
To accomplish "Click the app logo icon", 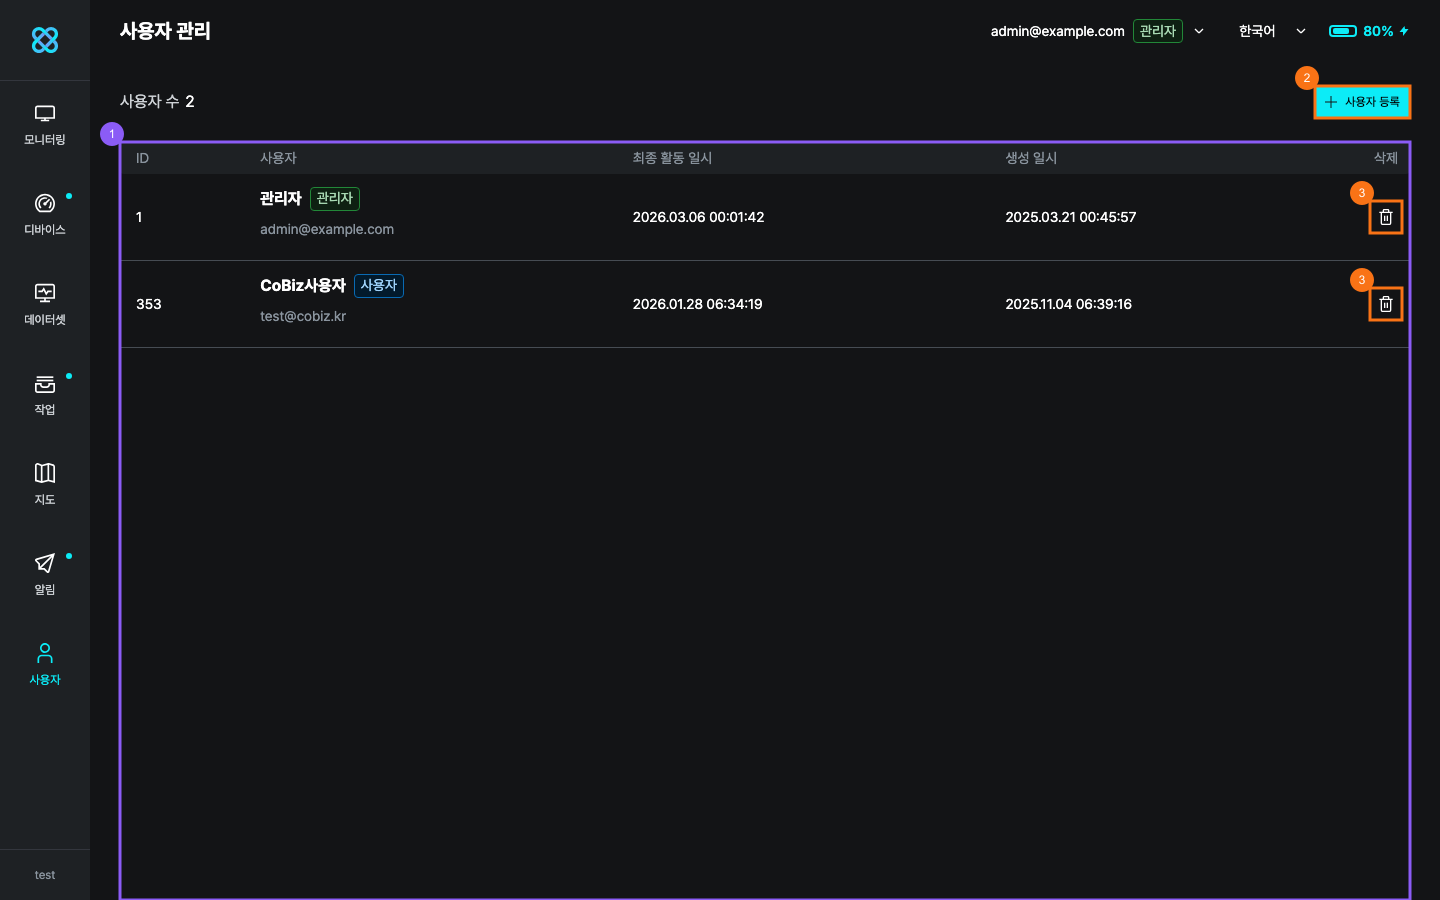I will click(x=45, y=40).
